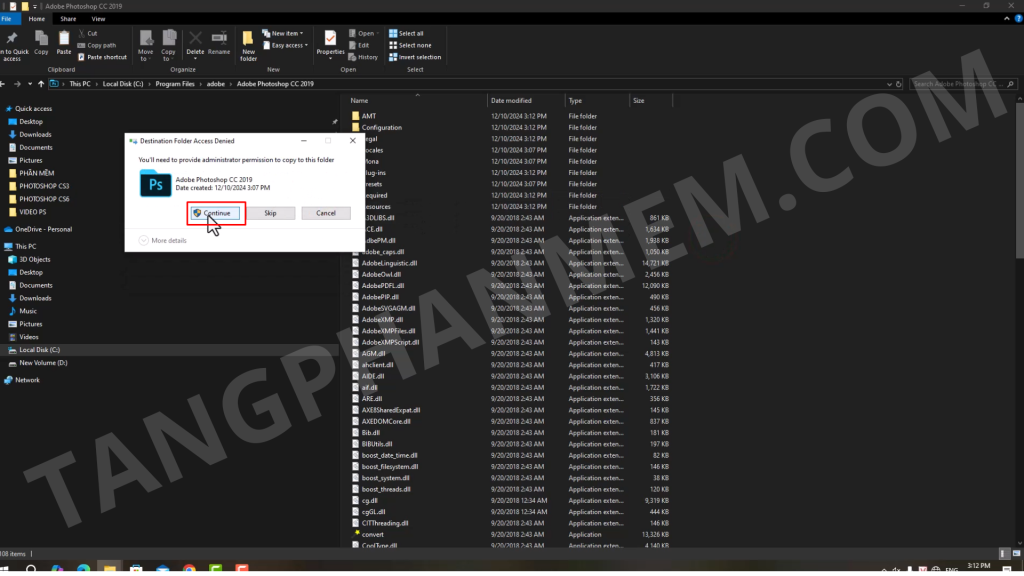Click Invert selection in the ribbon
Screen dimensions: 1024x576
(416, 57)
